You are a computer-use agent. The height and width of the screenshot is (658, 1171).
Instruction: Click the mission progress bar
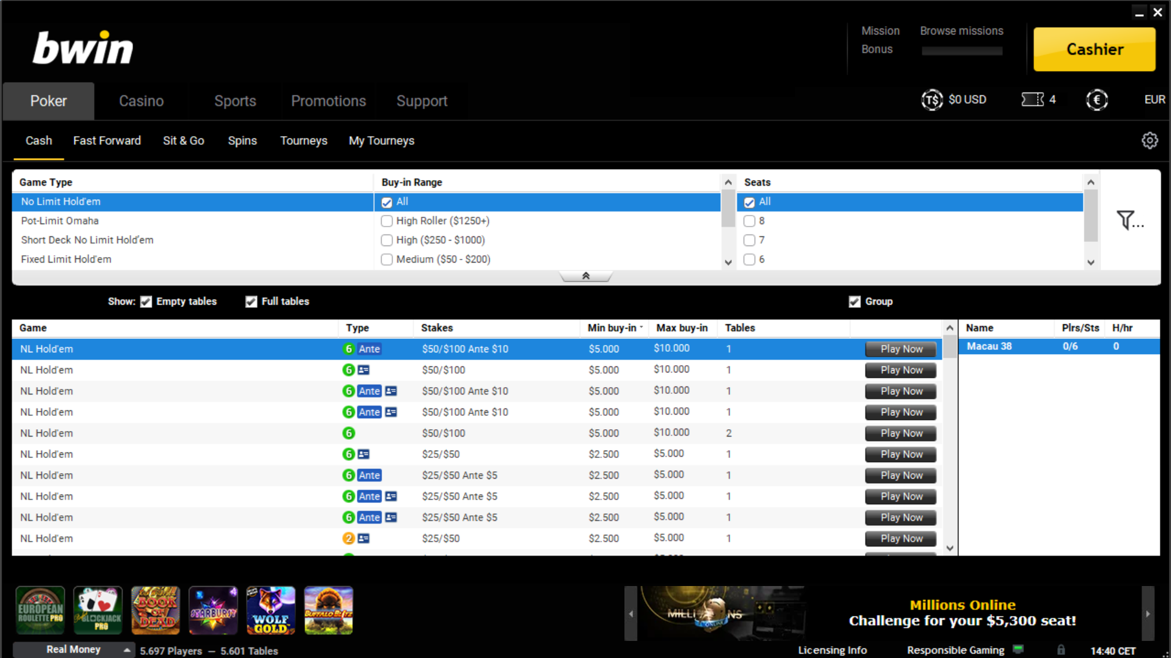(x=961, y=51)
